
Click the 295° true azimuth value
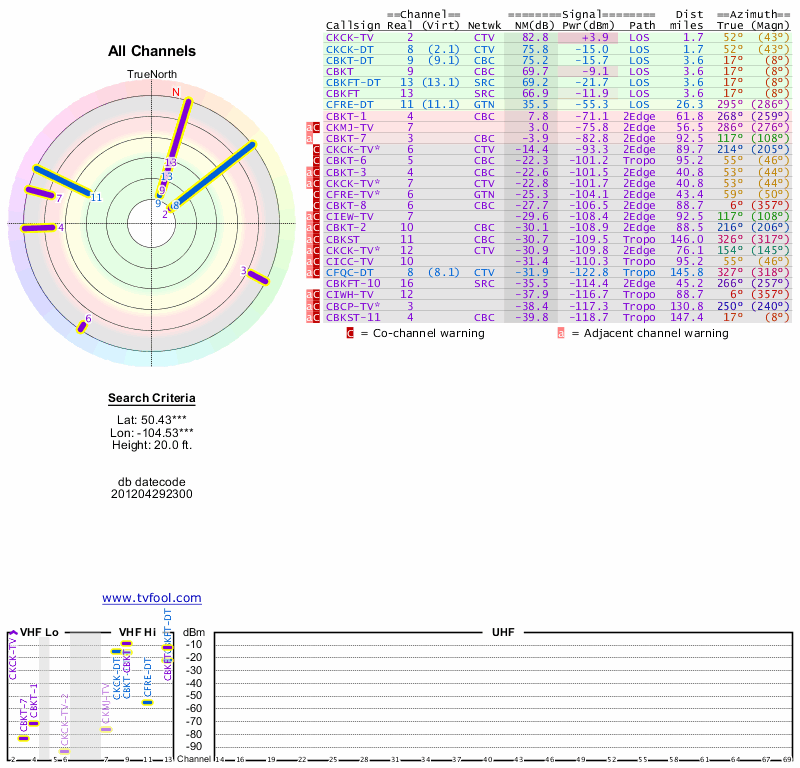[x=730, y=105]
